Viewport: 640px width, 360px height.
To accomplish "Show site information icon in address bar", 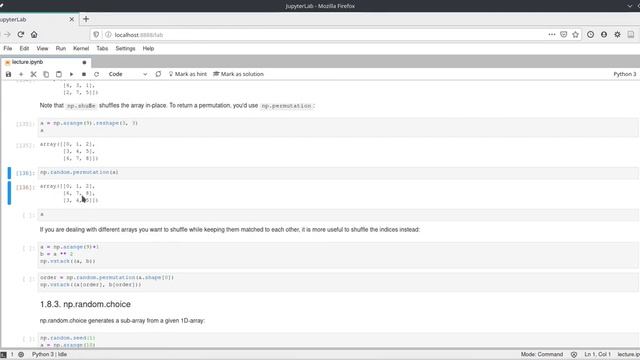I will click(x=108, y=35).
